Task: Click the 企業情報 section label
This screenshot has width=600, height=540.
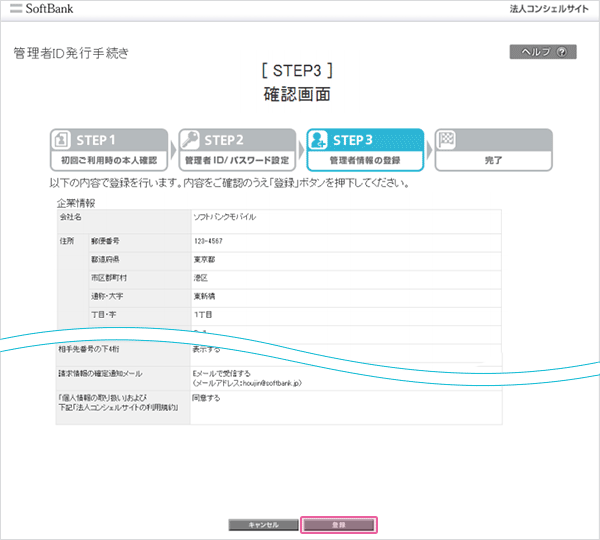Action: pyautogui.click(x=76, y=203)
